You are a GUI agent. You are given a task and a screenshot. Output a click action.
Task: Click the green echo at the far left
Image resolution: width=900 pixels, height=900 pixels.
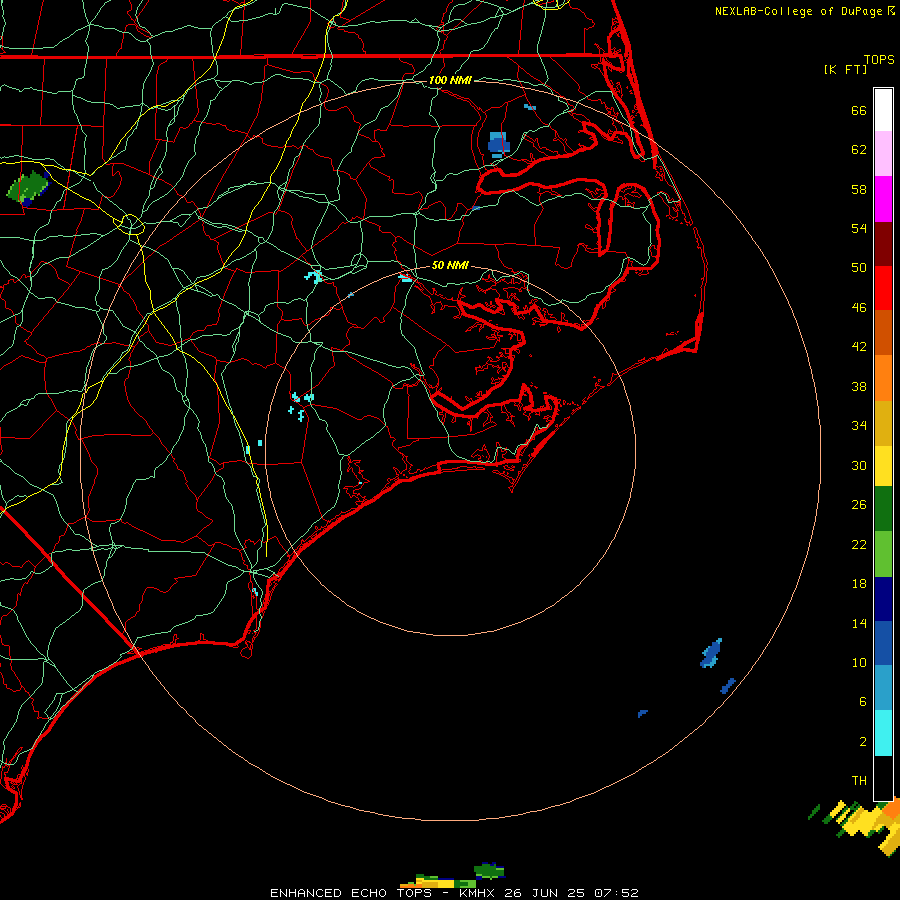(x=28, y=187)
